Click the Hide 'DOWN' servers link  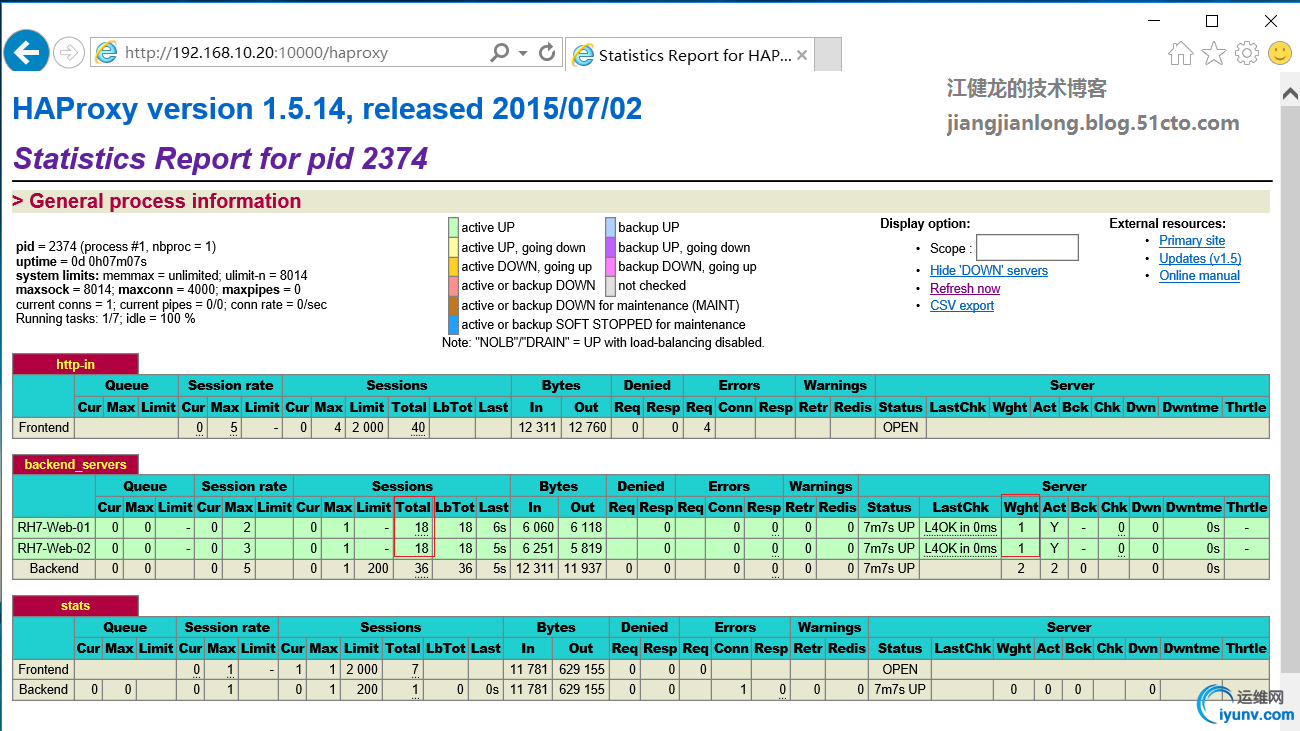tap(988, 270)
